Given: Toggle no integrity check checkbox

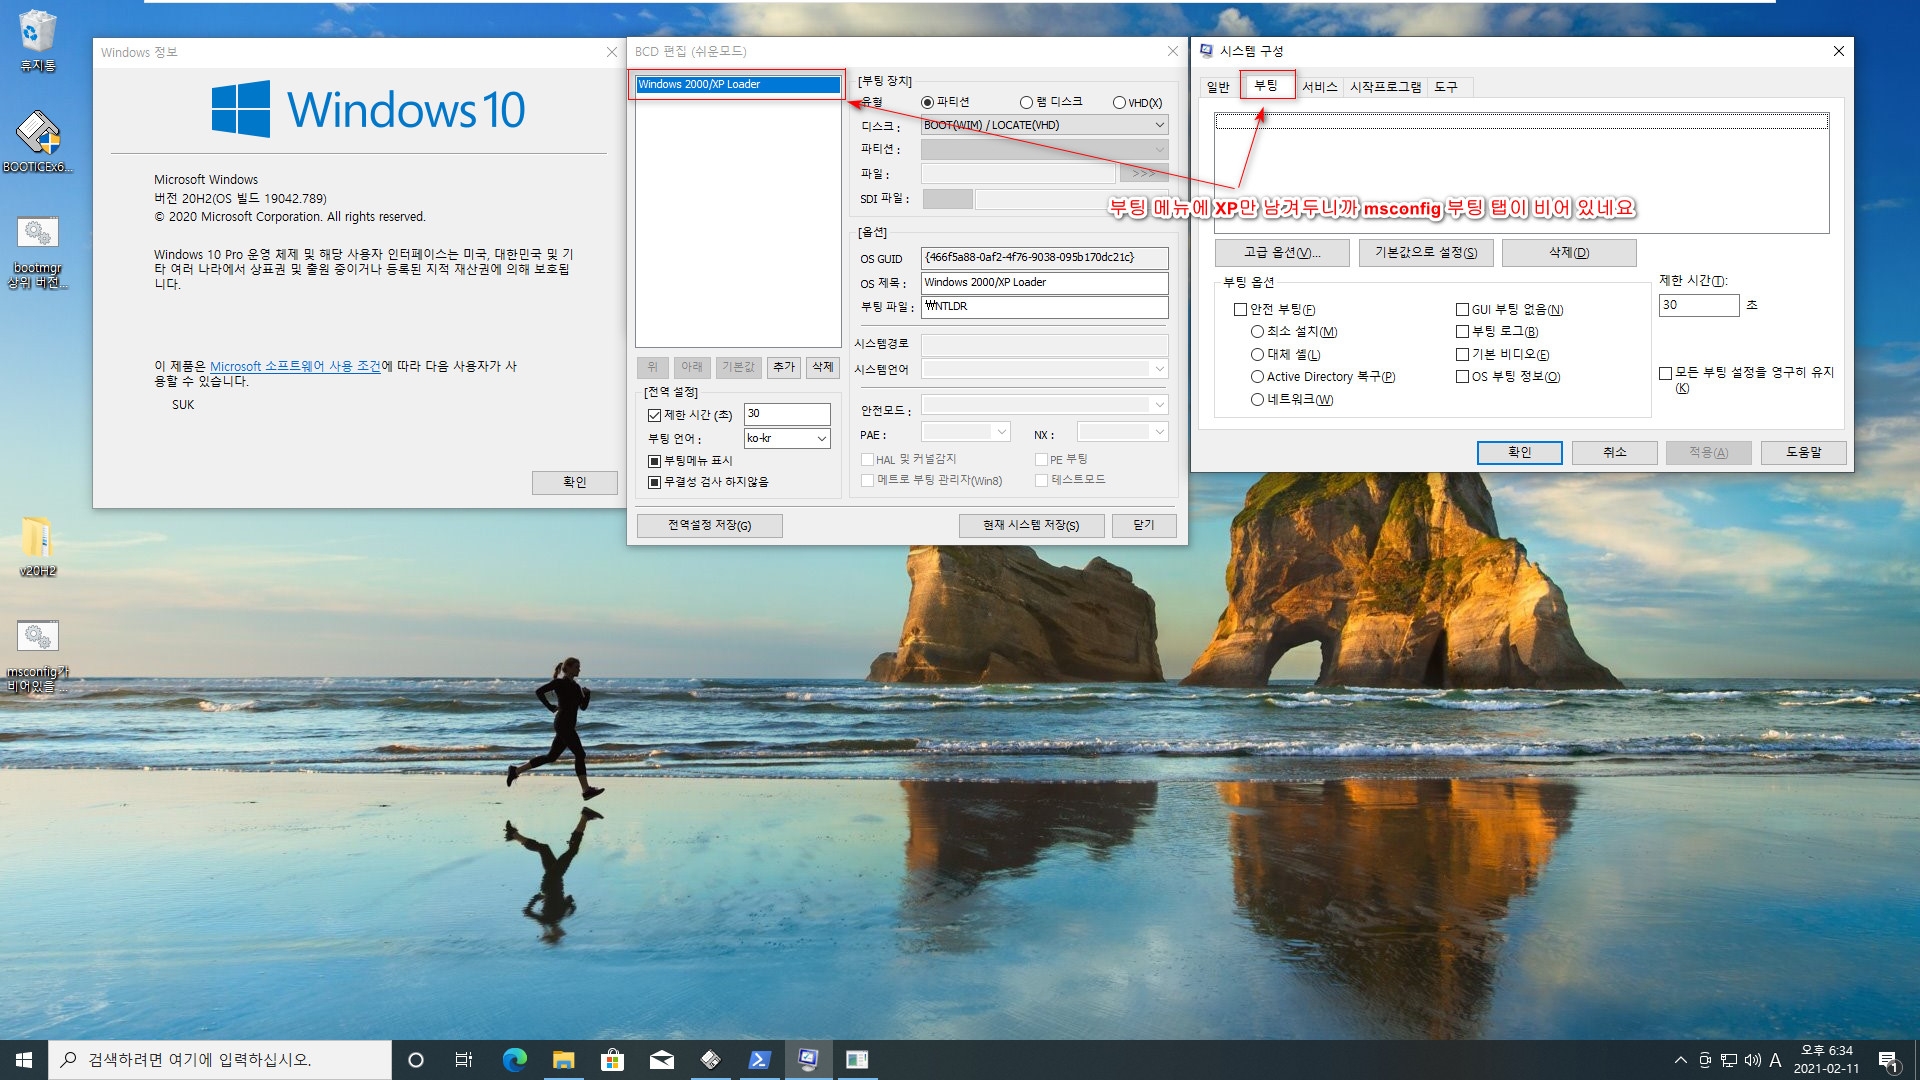Looking at the screenshot, I should tap(654, 482).
